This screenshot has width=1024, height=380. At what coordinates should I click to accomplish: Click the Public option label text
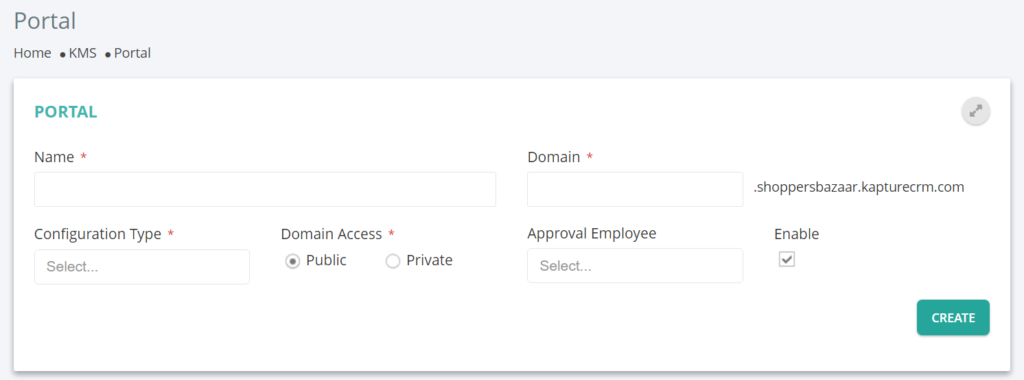pyautogui.click(x=327, y=261)
